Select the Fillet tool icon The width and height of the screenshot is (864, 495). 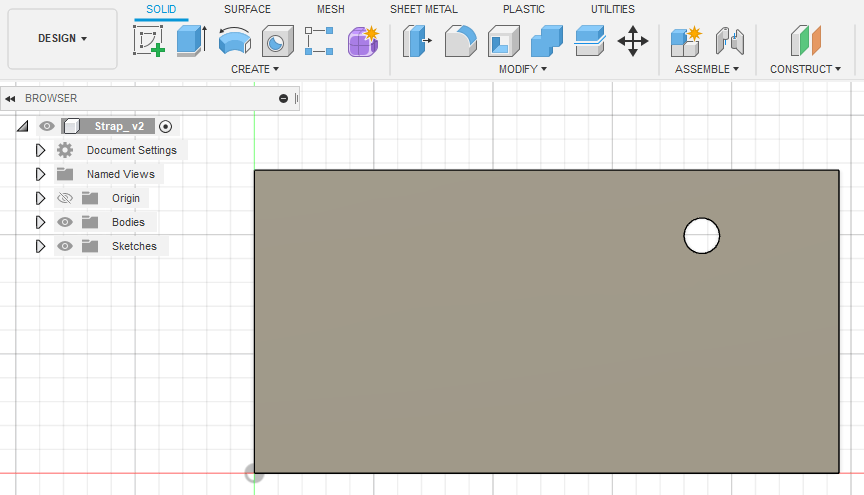click(460, 41)
